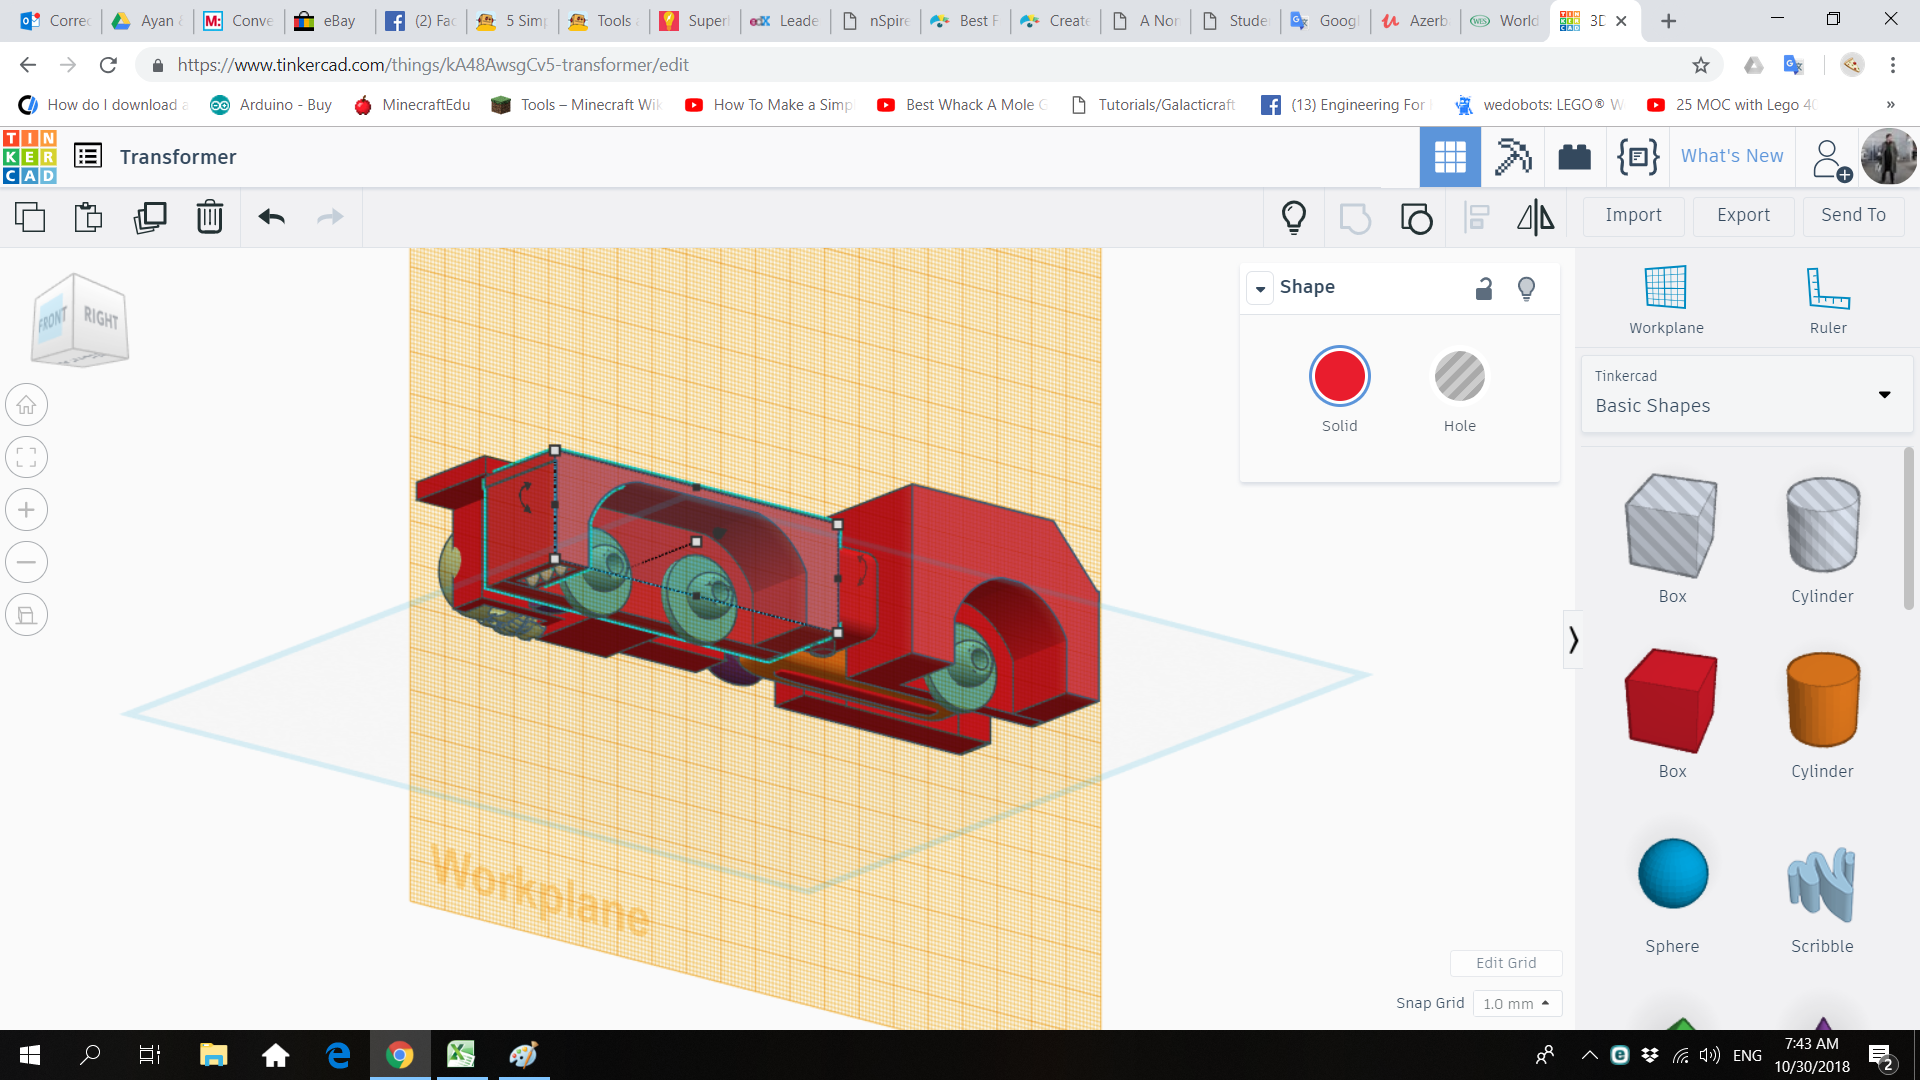The image size is (1920, 1080).
Task: Open the Snap Grid dropdown
Action: tap(1516, 1003)
